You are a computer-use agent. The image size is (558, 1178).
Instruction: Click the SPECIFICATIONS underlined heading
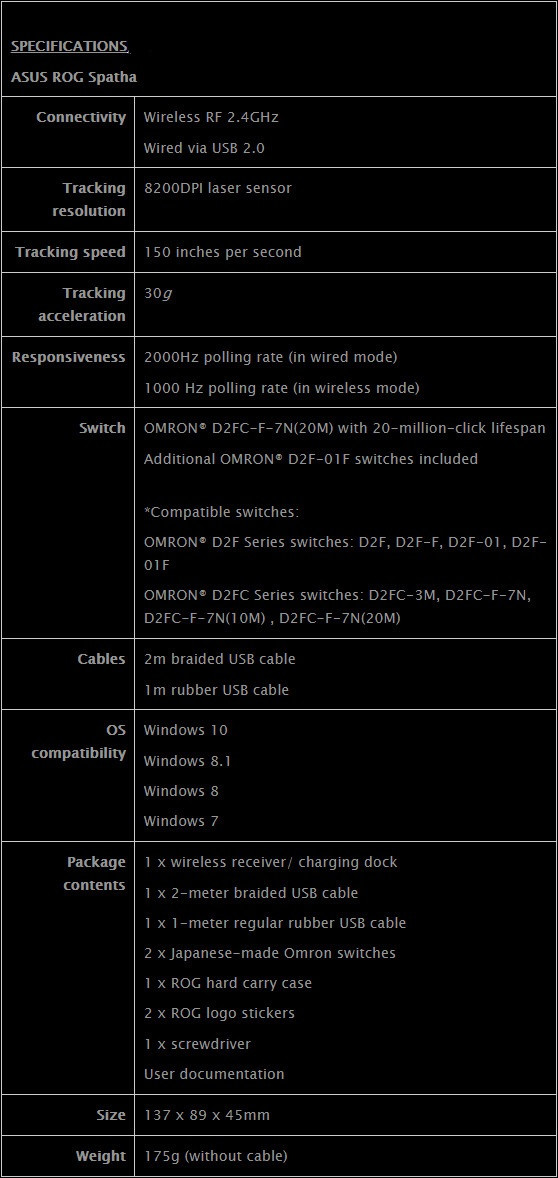tap(70, 46)
